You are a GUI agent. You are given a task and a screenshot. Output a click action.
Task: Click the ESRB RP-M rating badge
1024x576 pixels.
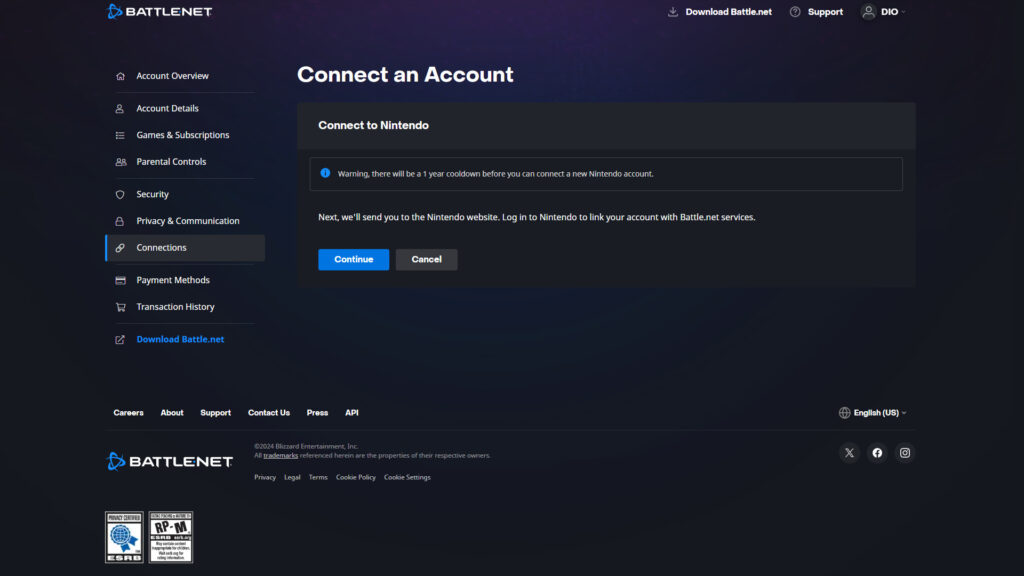pos(171,537)
